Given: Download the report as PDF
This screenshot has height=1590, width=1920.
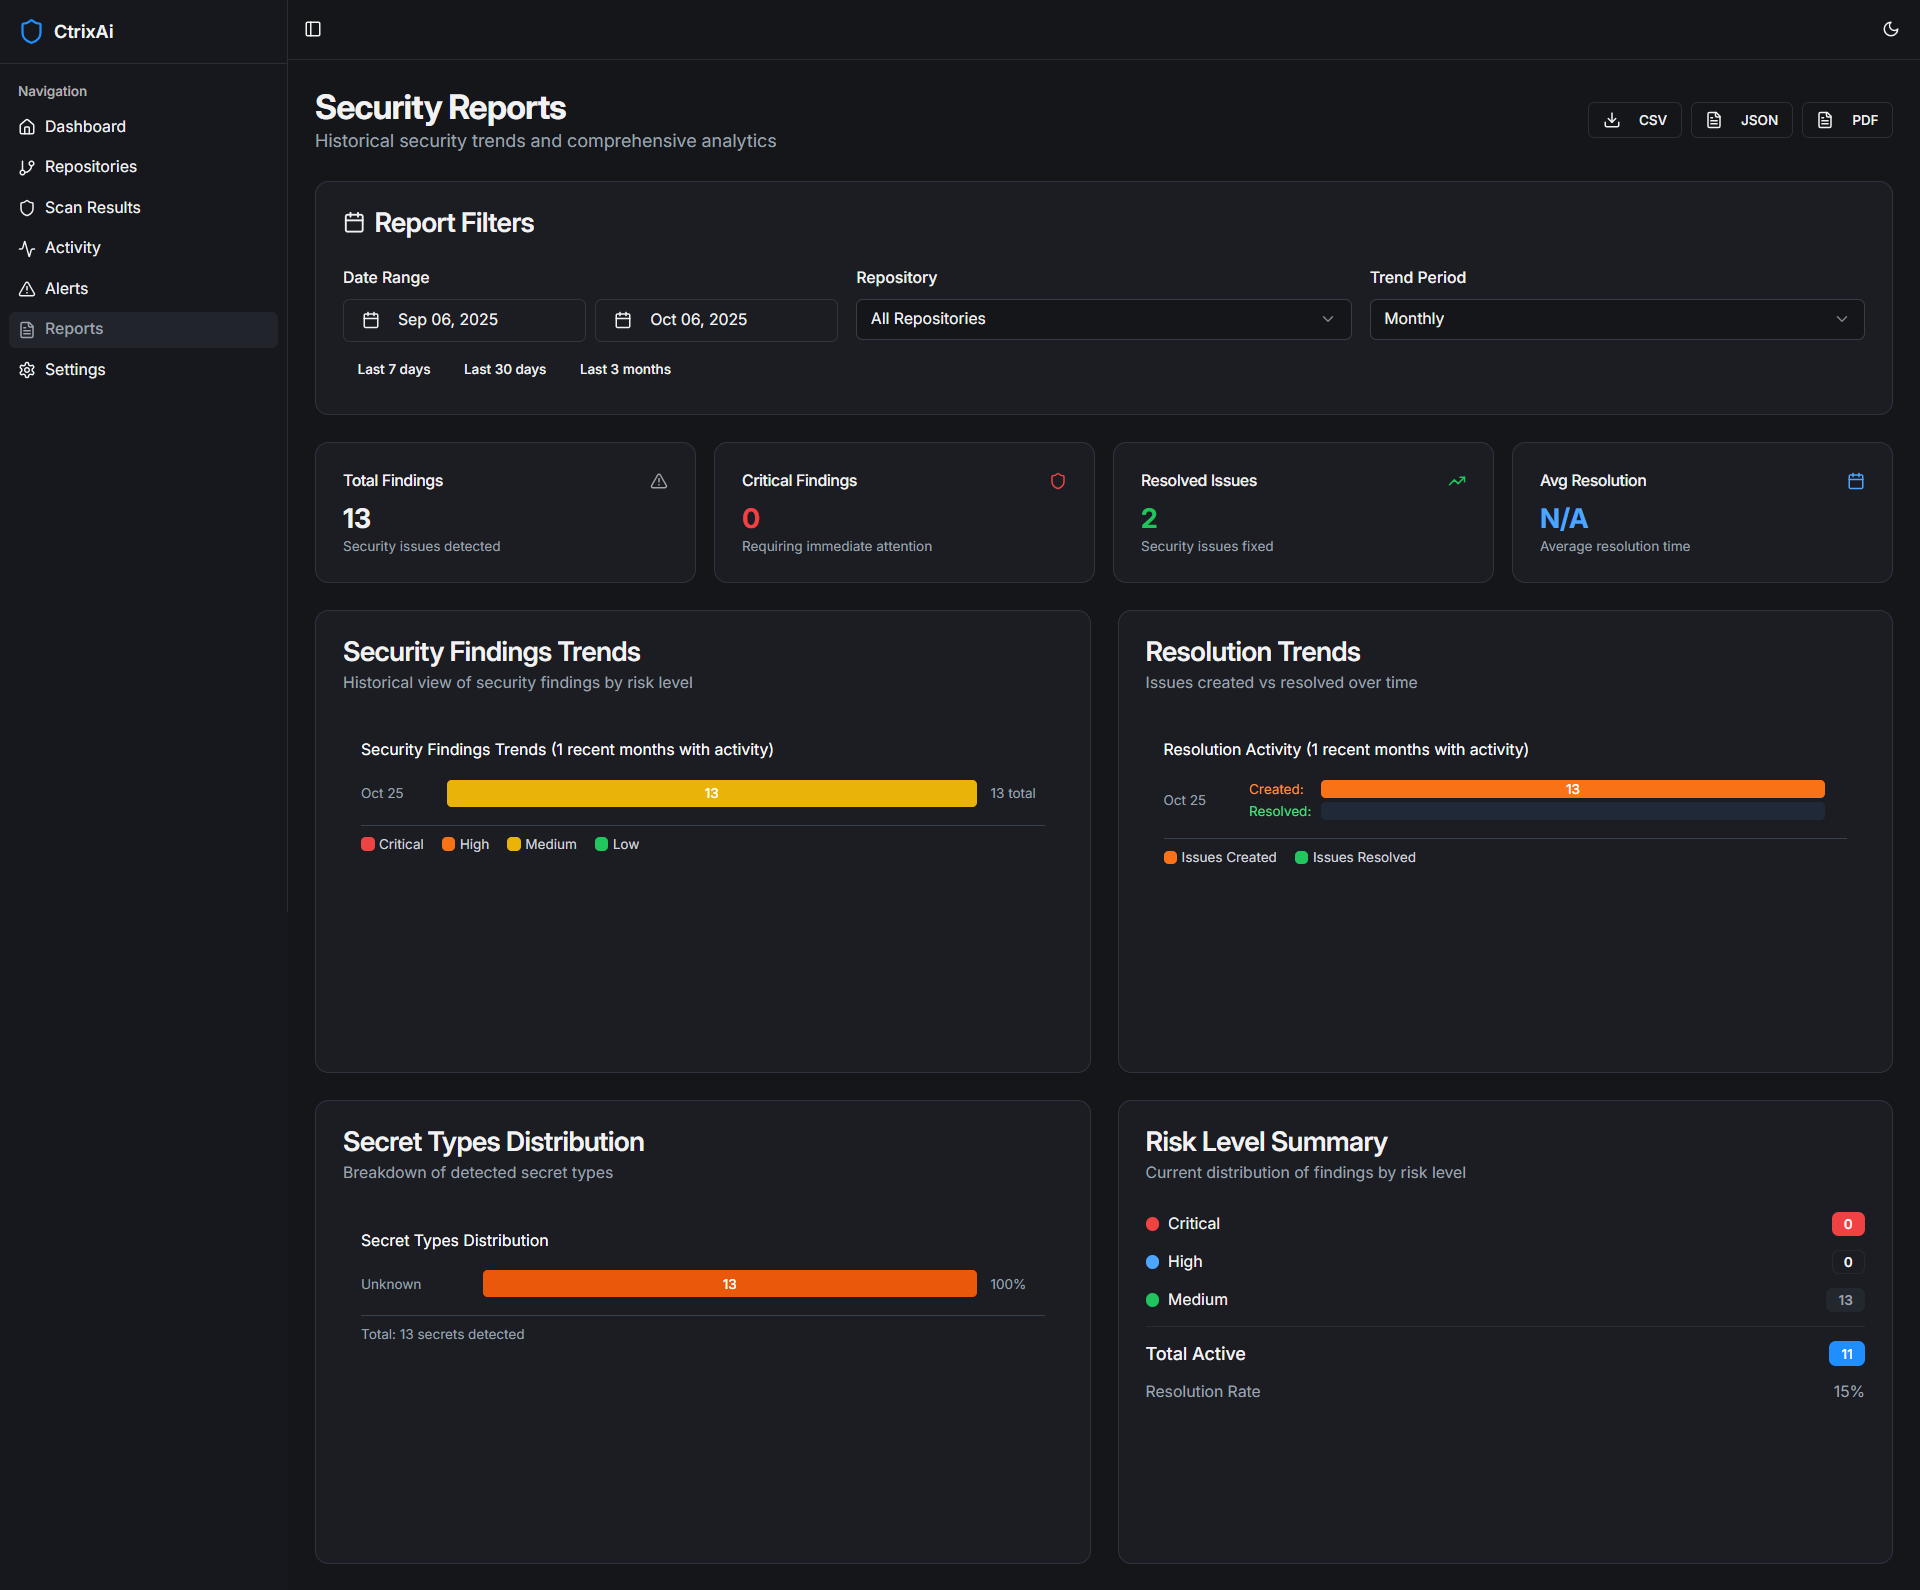Looking at the screenshot, I should tap(1847, 120).
